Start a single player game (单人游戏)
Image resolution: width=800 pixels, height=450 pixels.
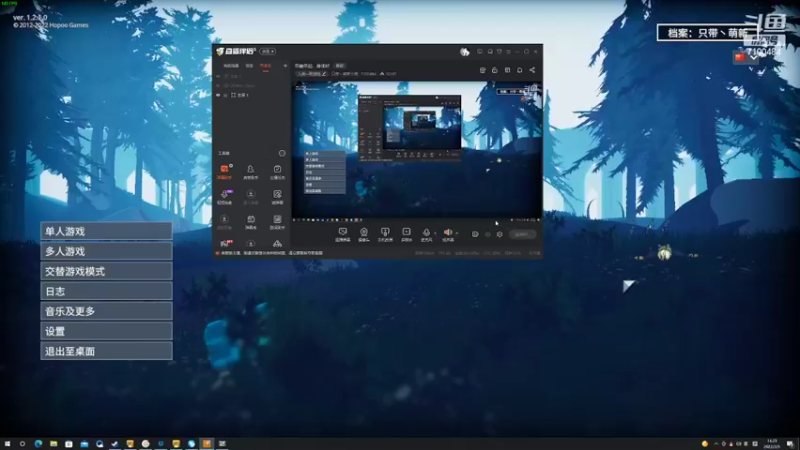[107, 231]
